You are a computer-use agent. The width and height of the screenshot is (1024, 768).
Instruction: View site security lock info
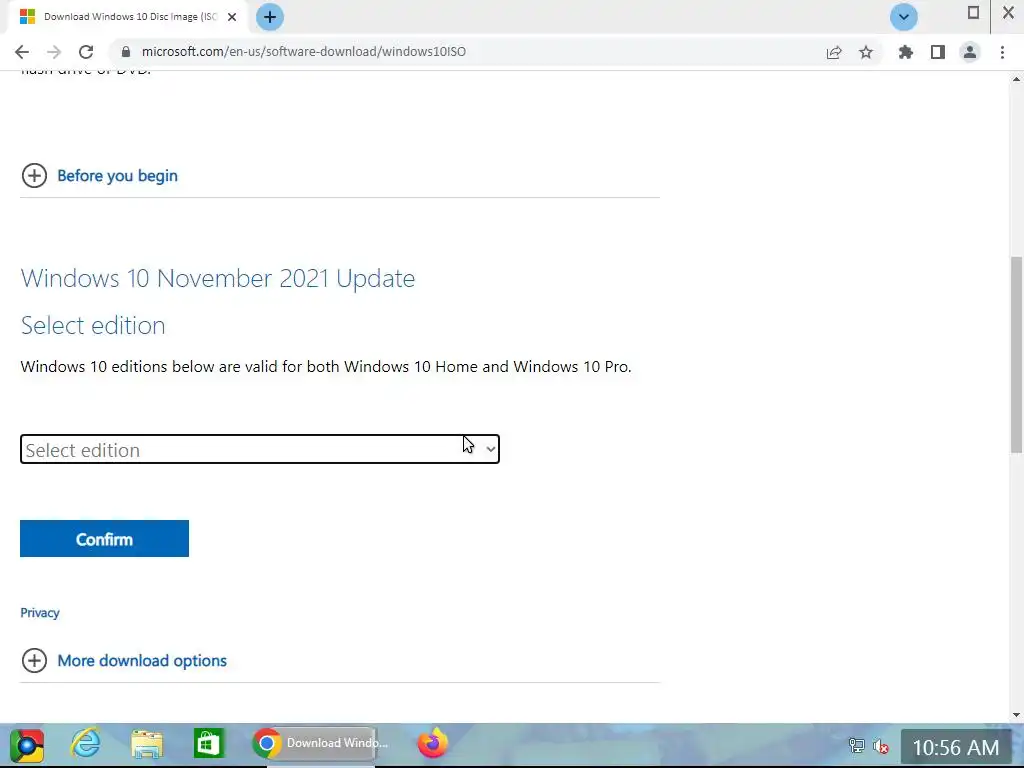tap(126, 52)
